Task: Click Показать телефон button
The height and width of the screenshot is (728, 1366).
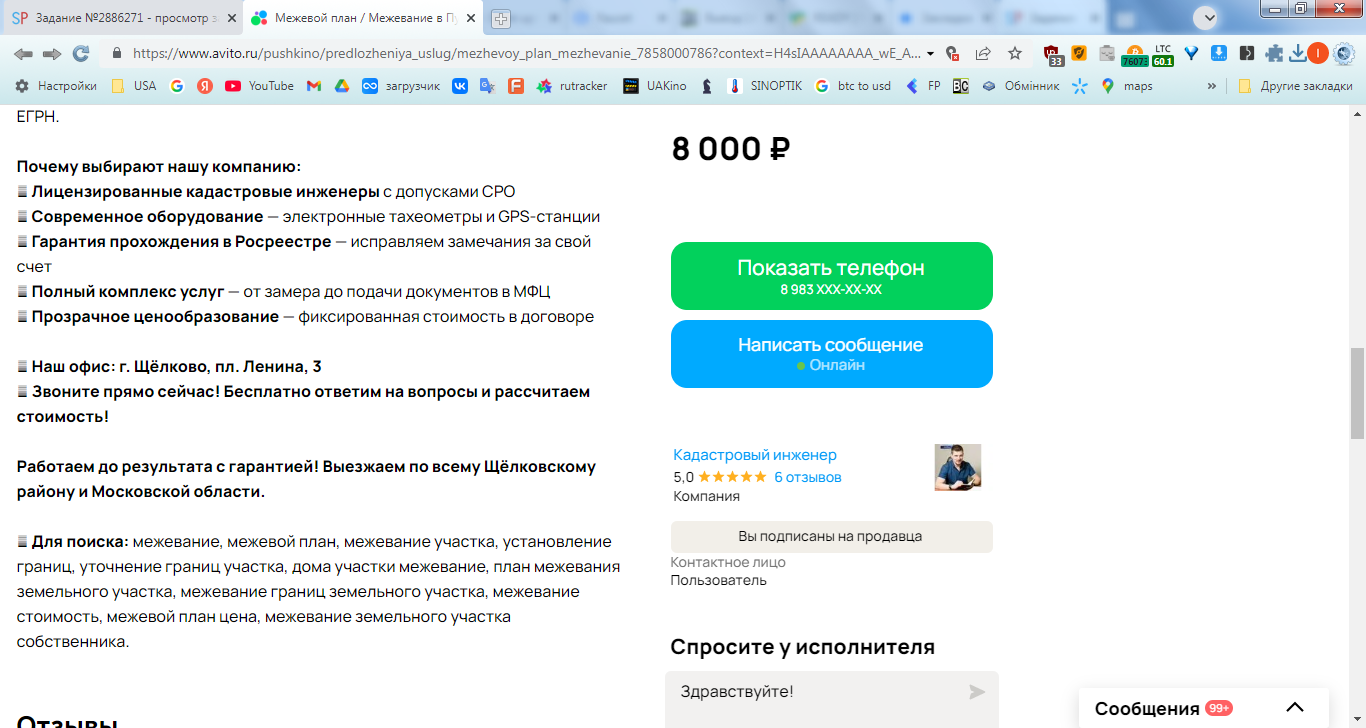Action: coord(831,276)
